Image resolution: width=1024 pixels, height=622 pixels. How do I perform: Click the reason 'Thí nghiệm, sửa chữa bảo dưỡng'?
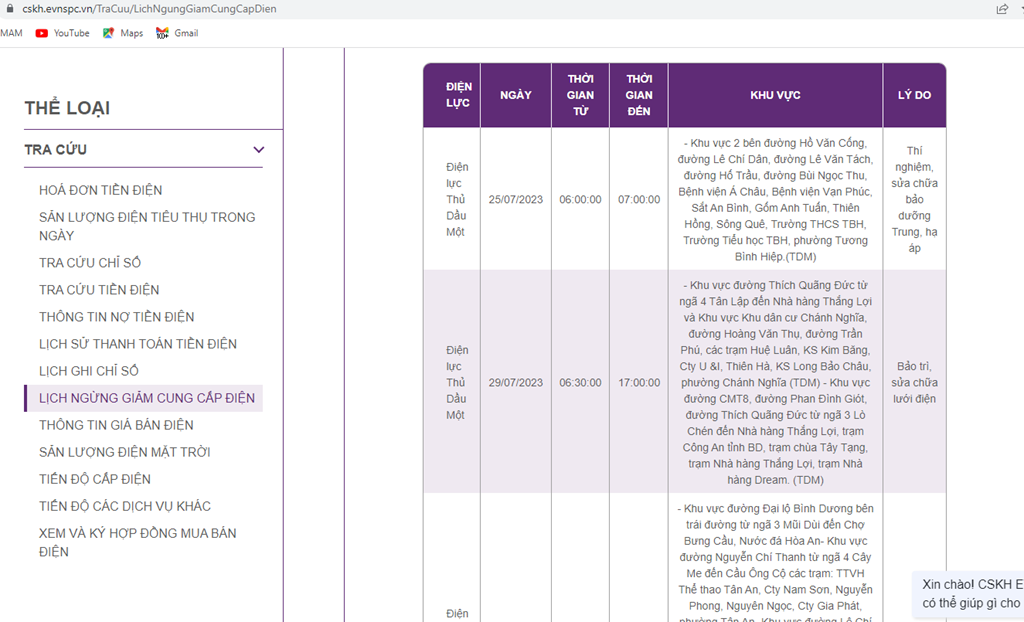[x=914, y=199]
